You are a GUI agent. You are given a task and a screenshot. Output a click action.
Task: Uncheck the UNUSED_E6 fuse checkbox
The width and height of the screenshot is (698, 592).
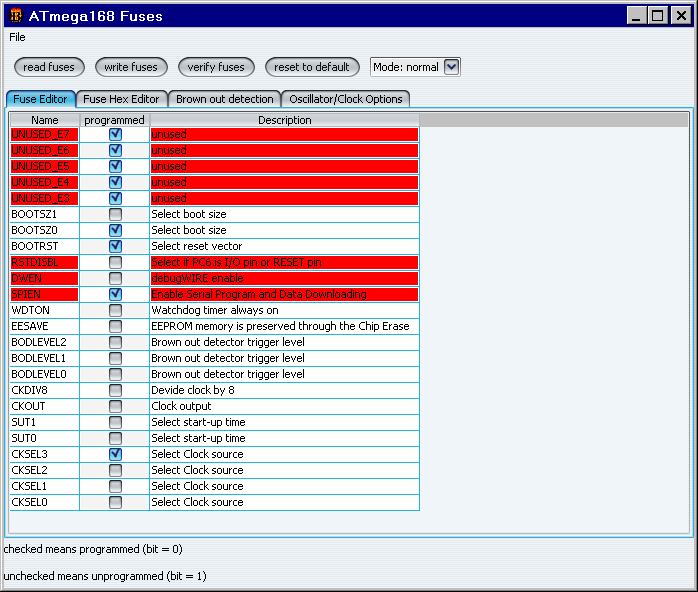coord(115,150)
